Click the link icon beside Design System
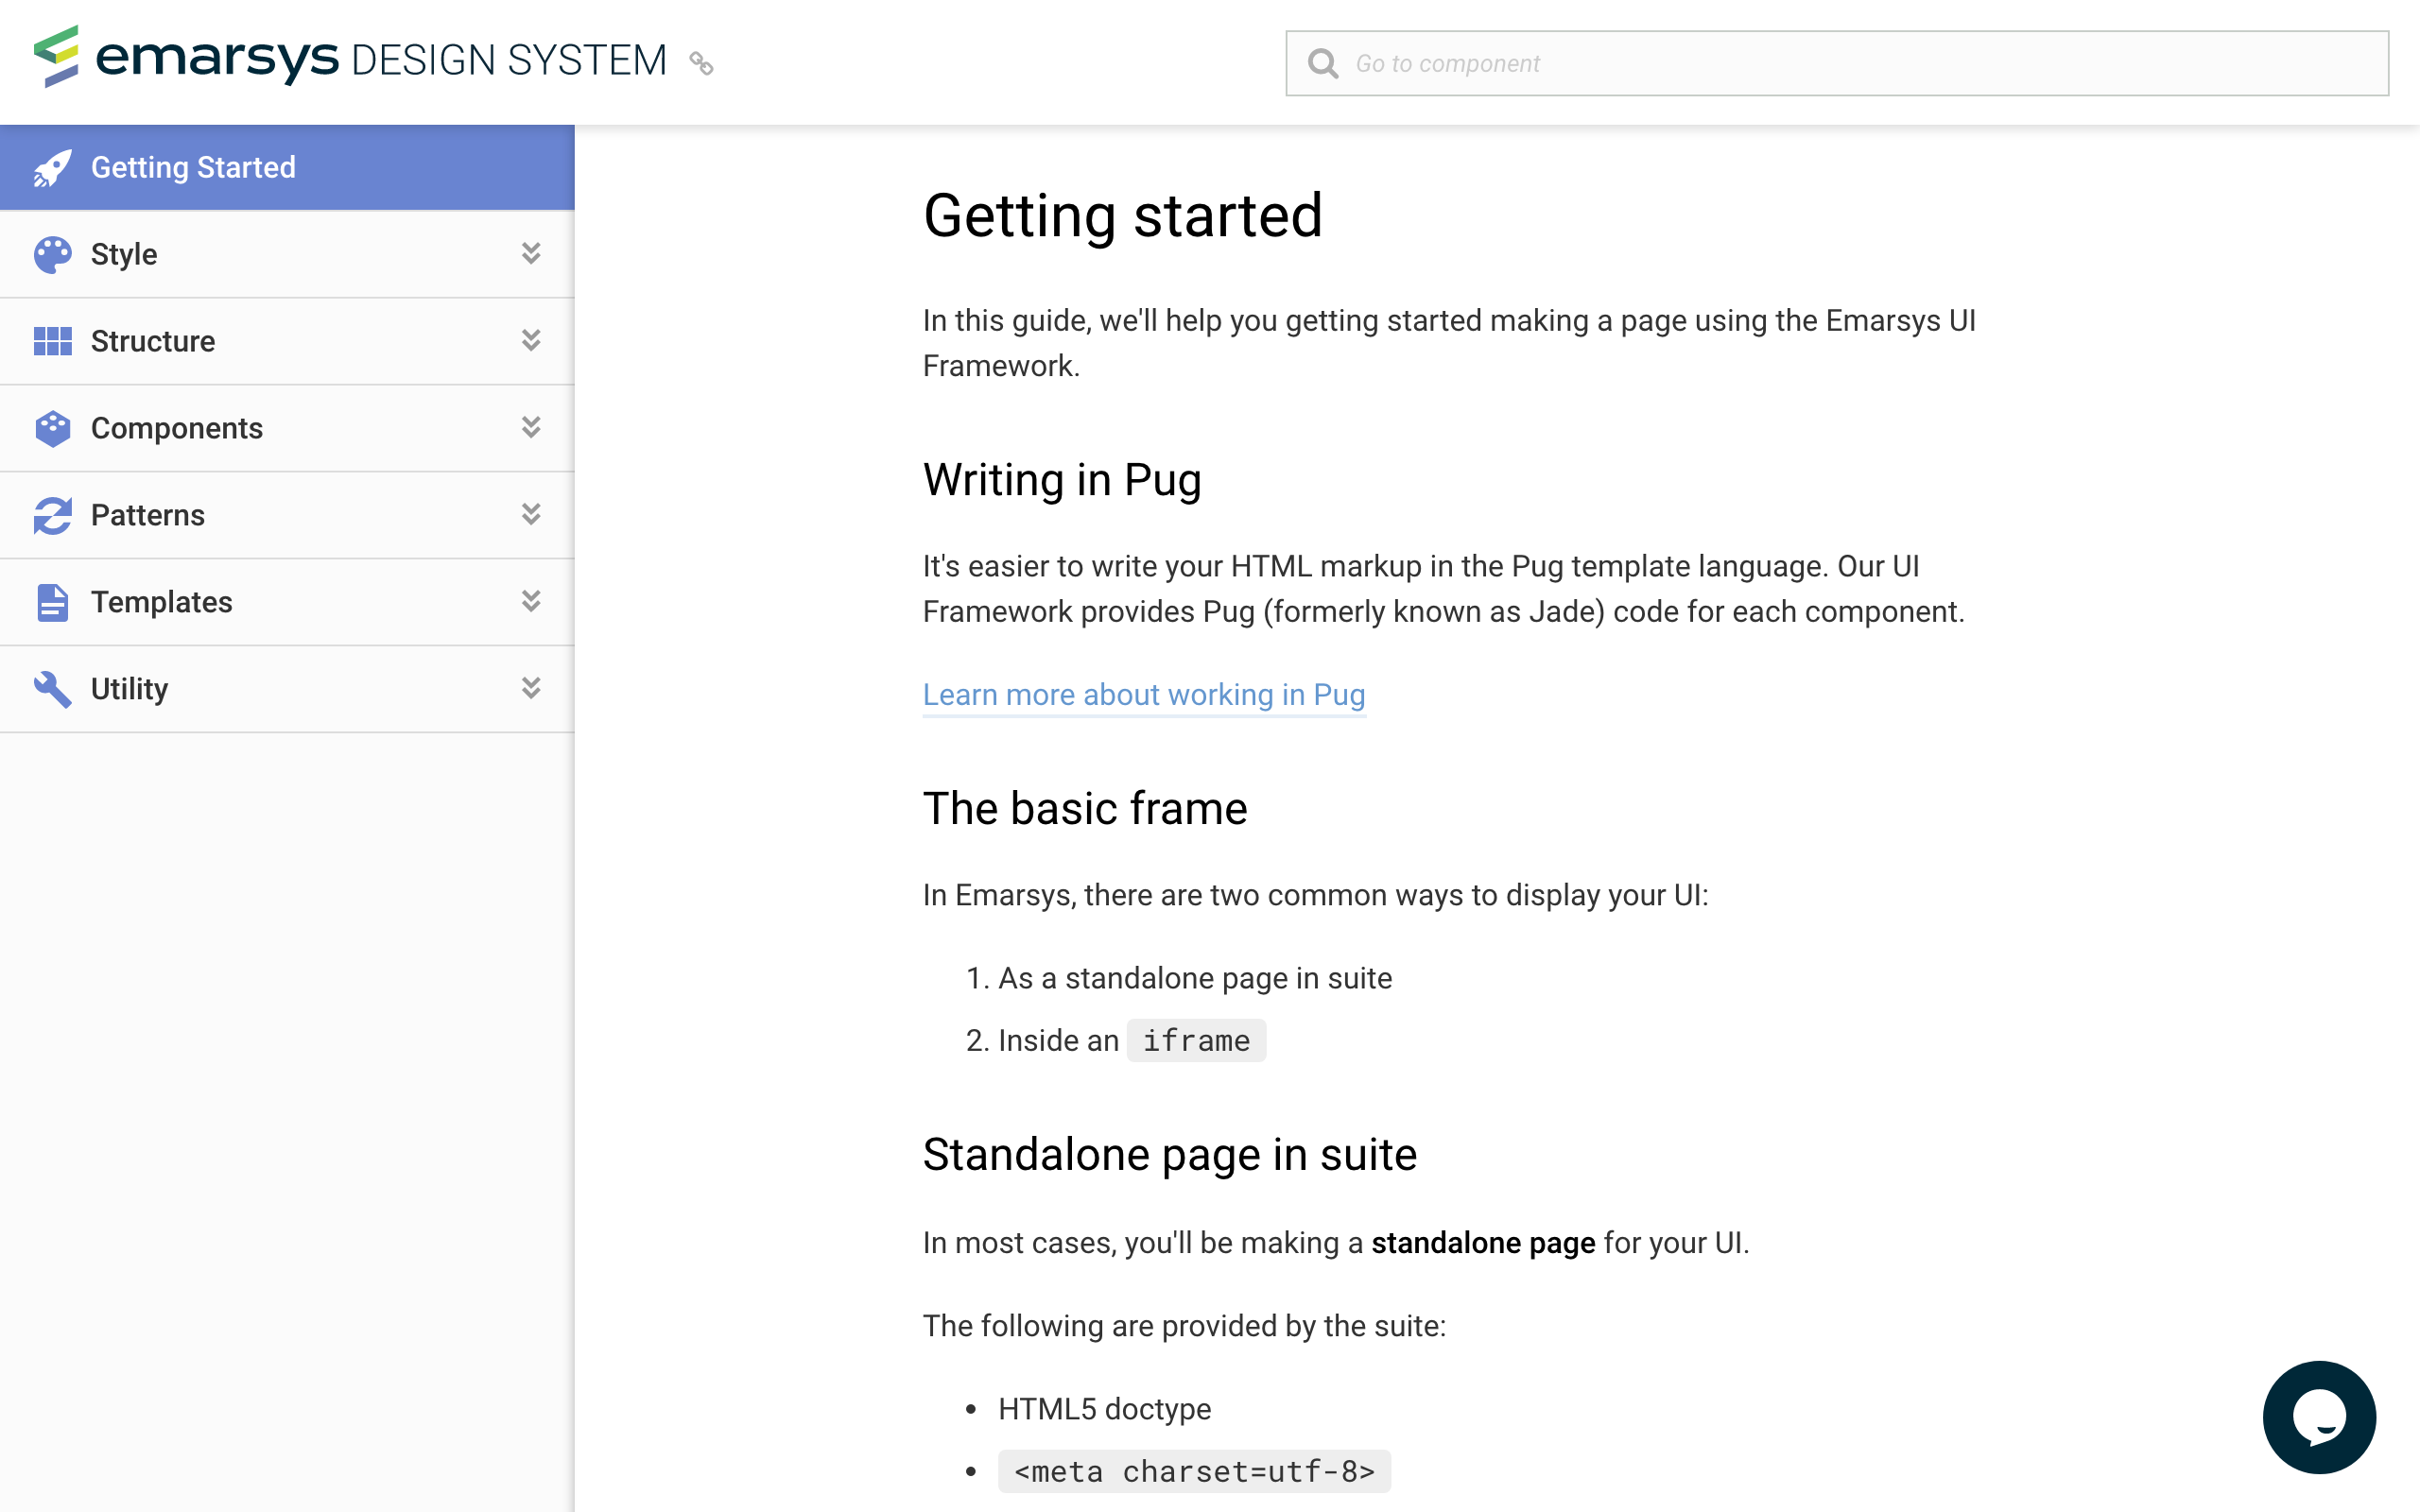Viewport: 2420px width, 1512px height. click(x=701, y=63)
